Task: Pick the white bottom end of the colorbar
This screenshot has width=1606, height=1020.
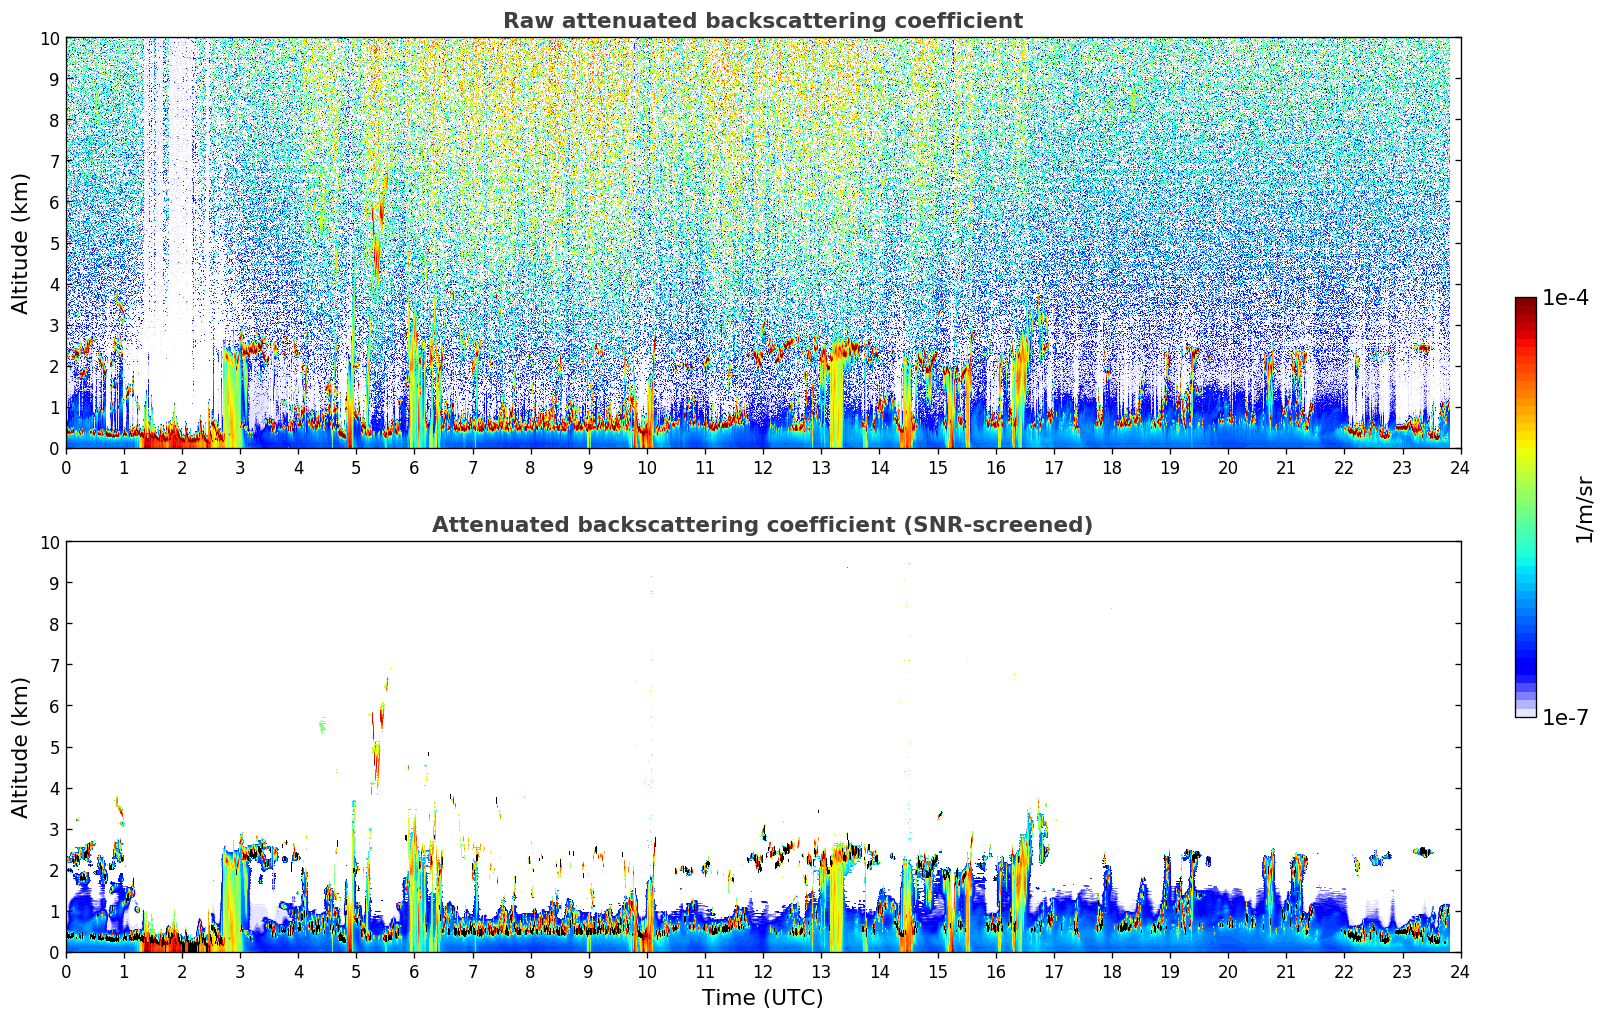Action: pyautogui.click(x=1525, y=713)
